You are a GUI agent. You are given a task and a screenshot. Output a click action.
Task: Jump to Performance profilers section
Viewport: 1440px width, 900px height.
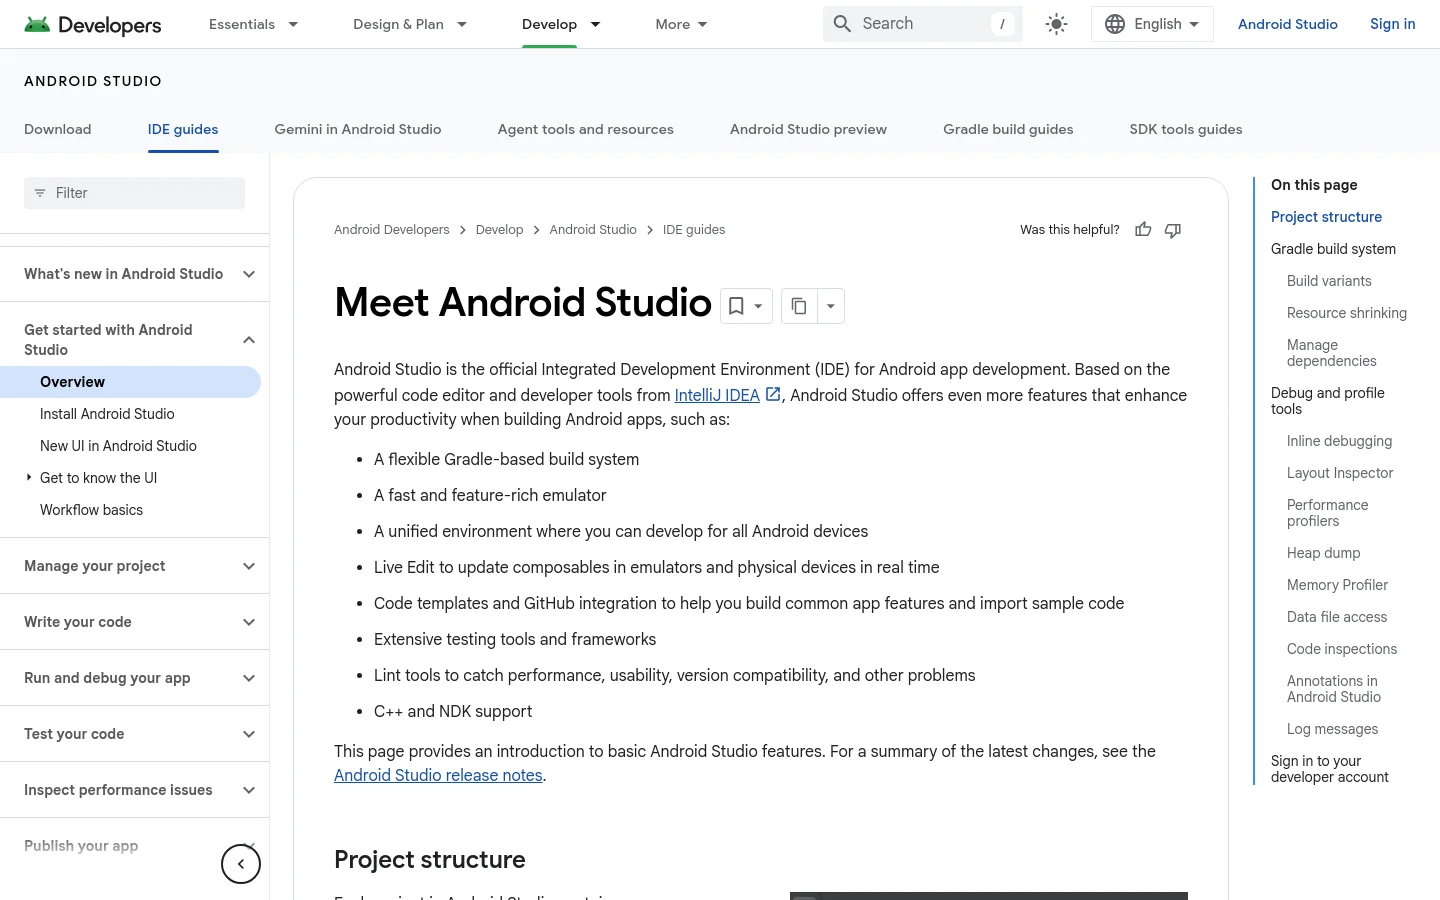pos(1327,513)
